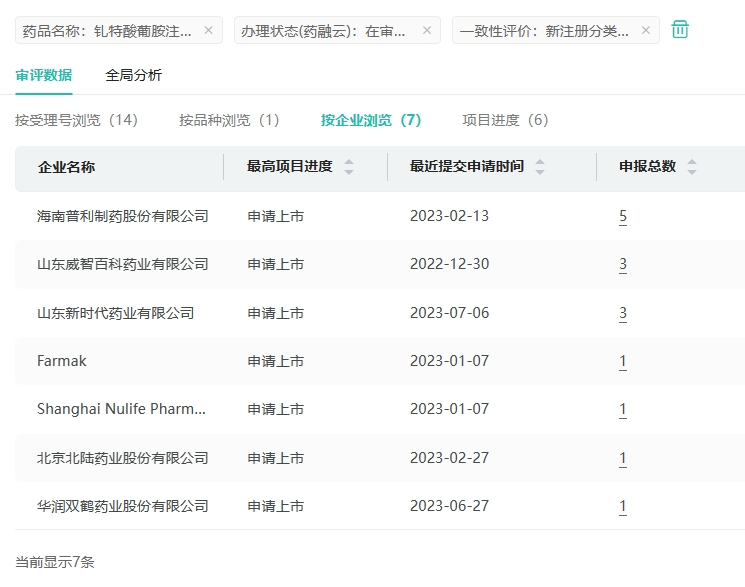
Task: Select the 审评数据 tab
Action: 43,75
